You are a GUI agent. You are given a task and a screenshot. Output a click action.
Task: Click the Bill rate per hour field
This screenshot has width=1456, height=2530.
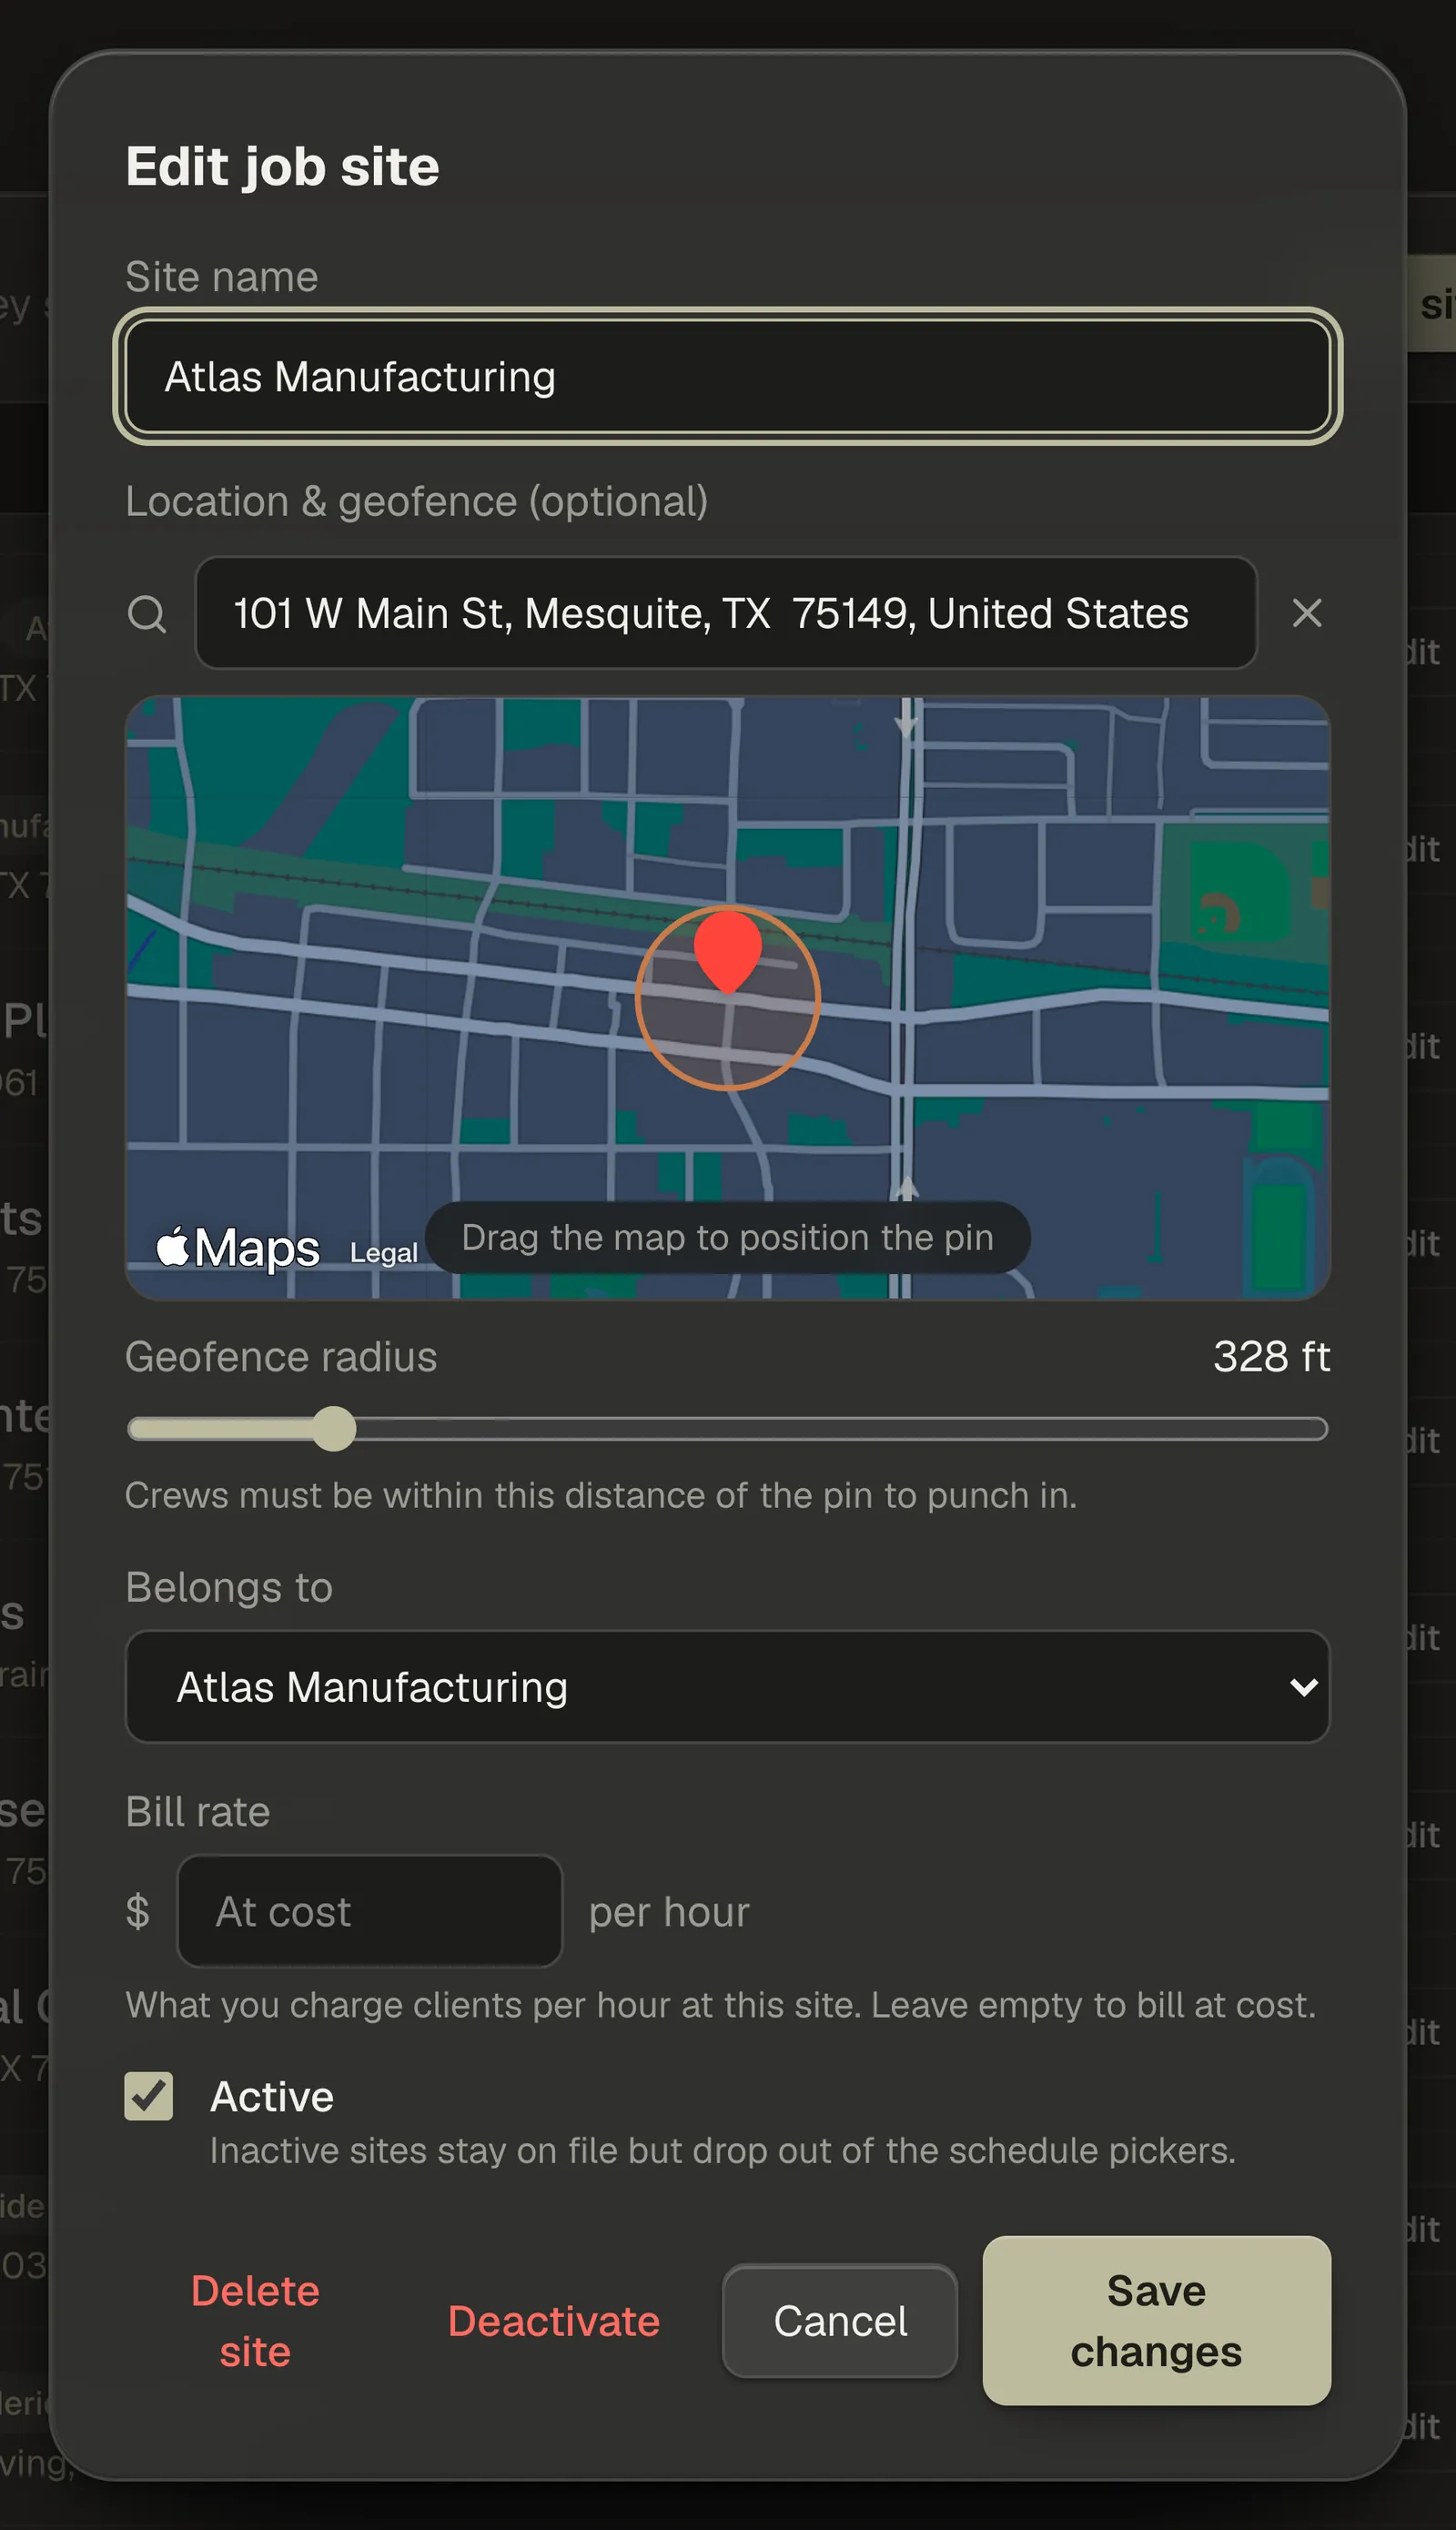tap(370, 1911)
